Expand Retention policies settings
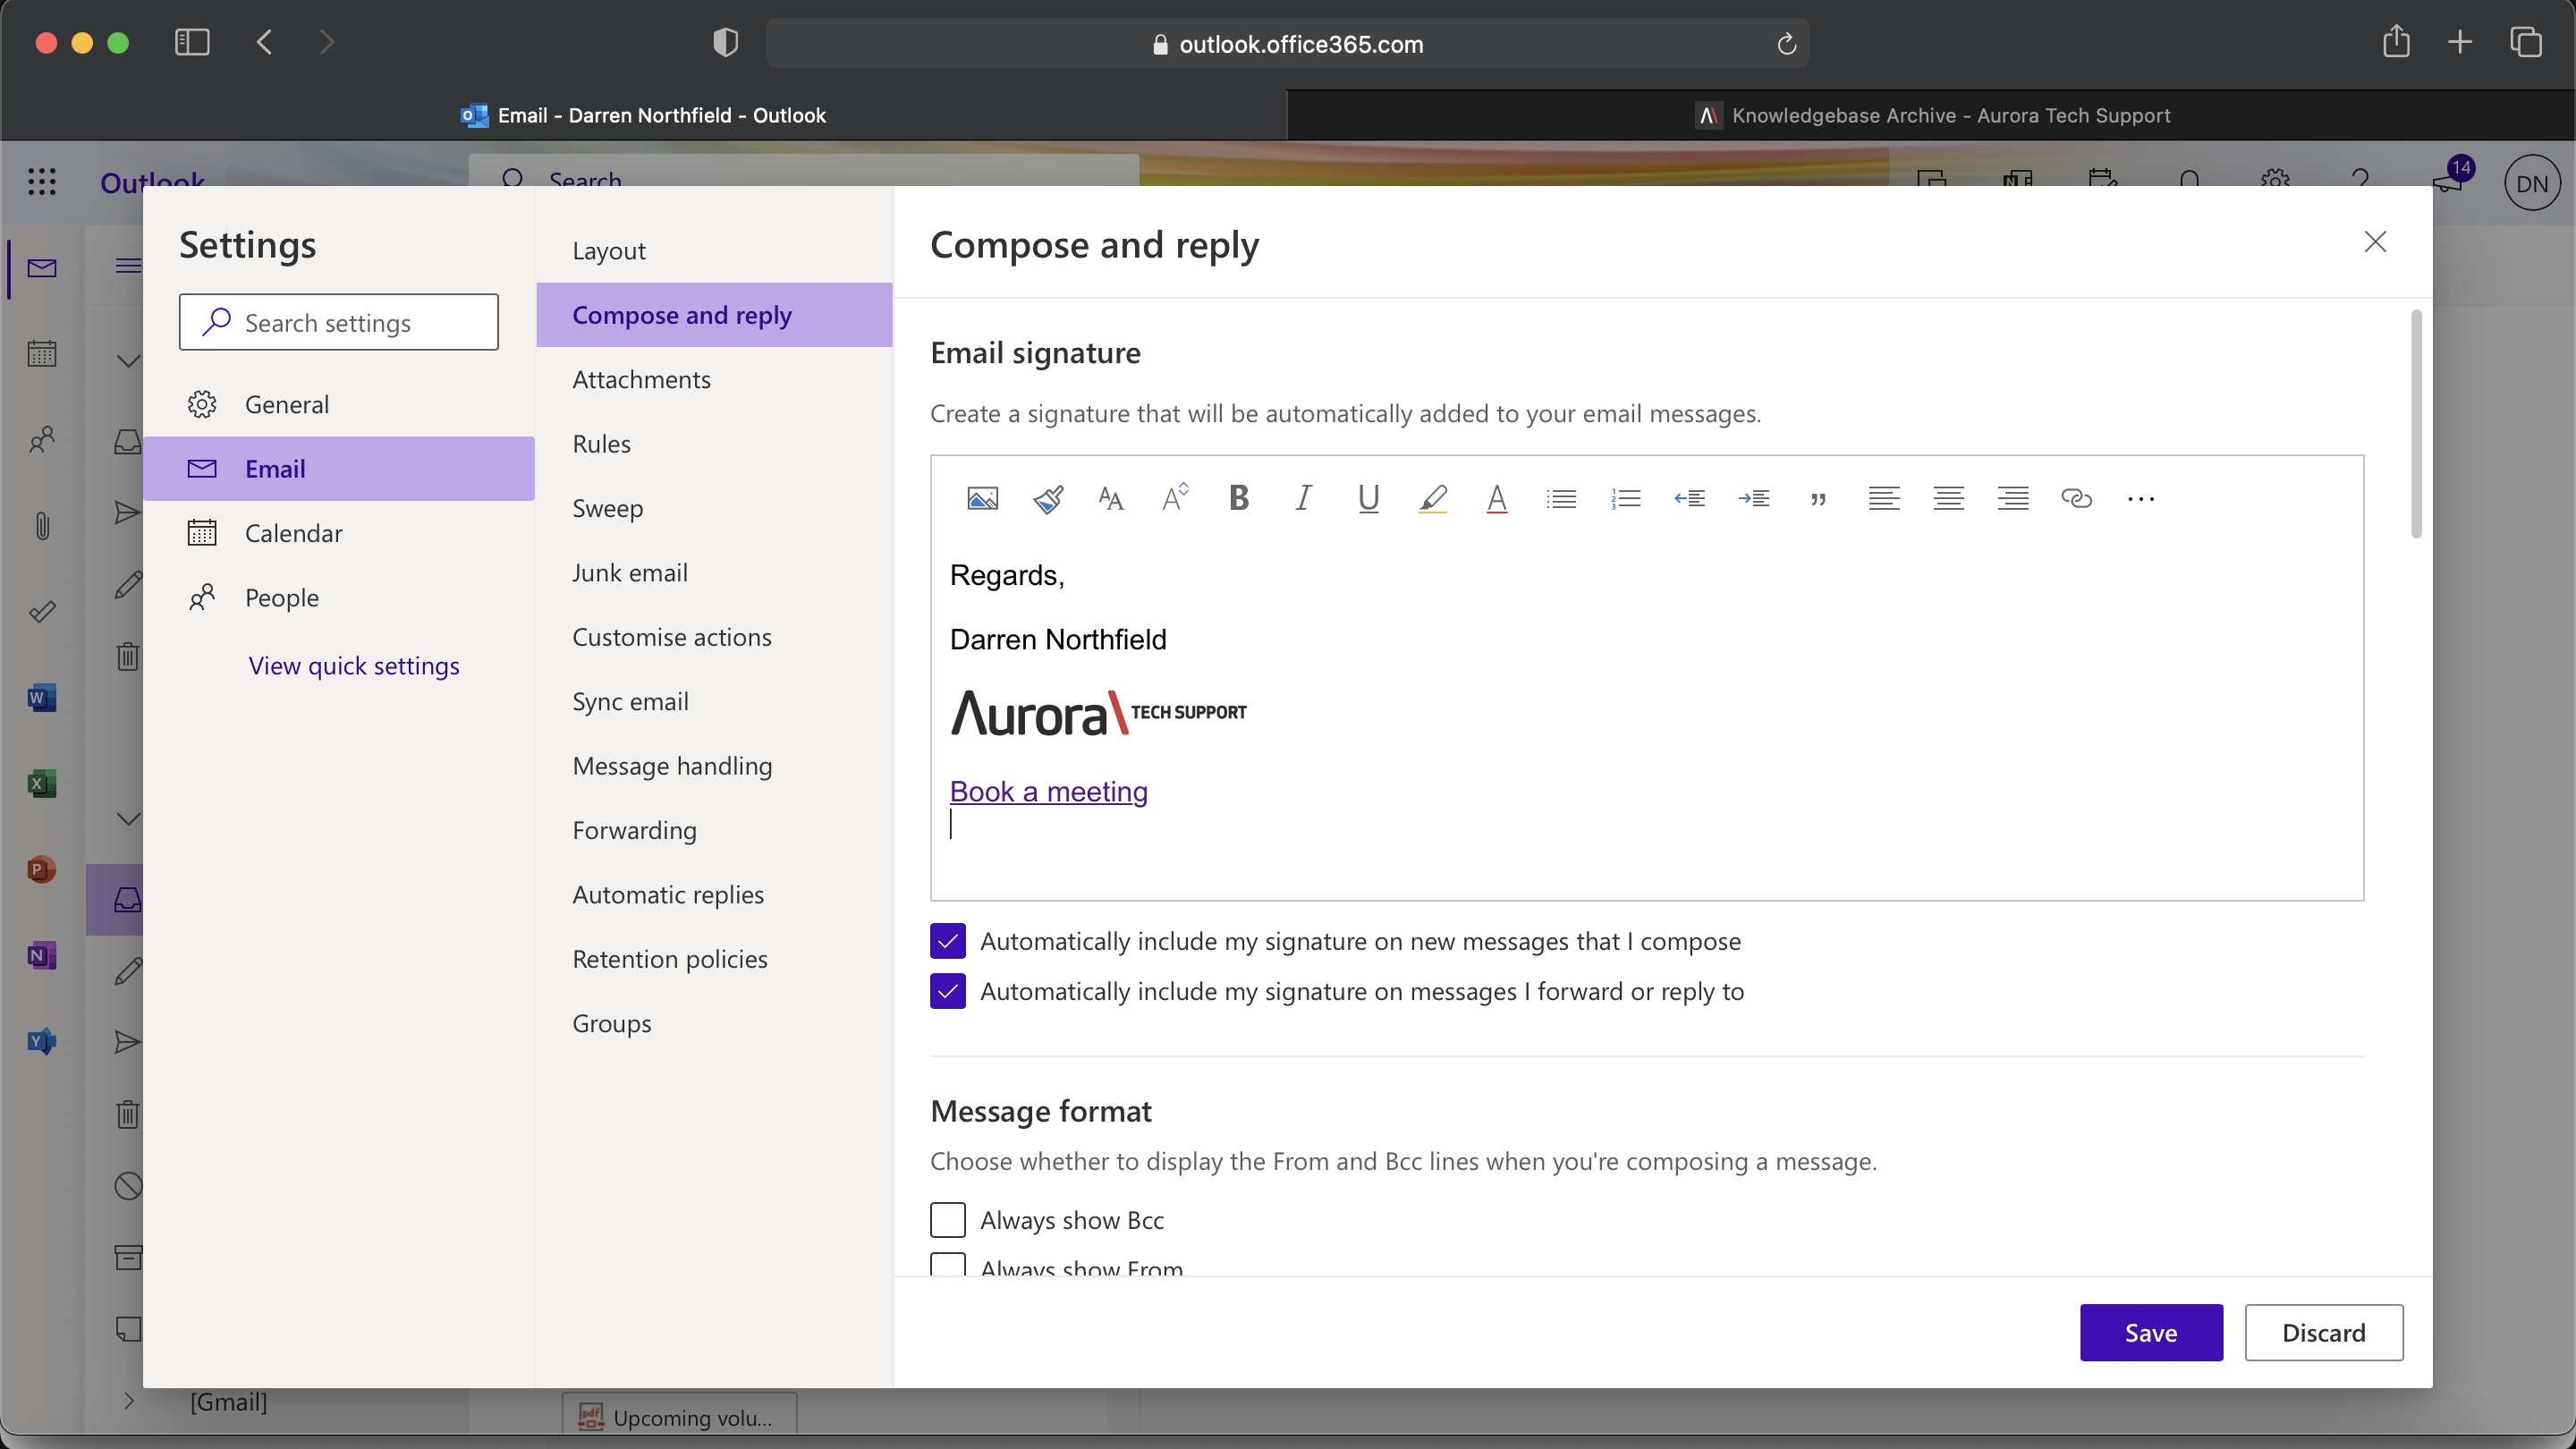 click(x=669, y=957)
